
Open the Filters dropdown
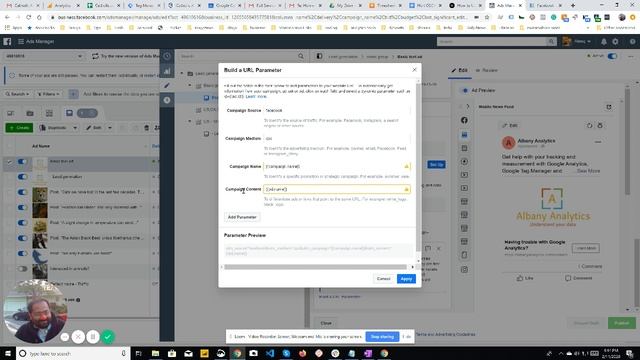tap(49, 94)
